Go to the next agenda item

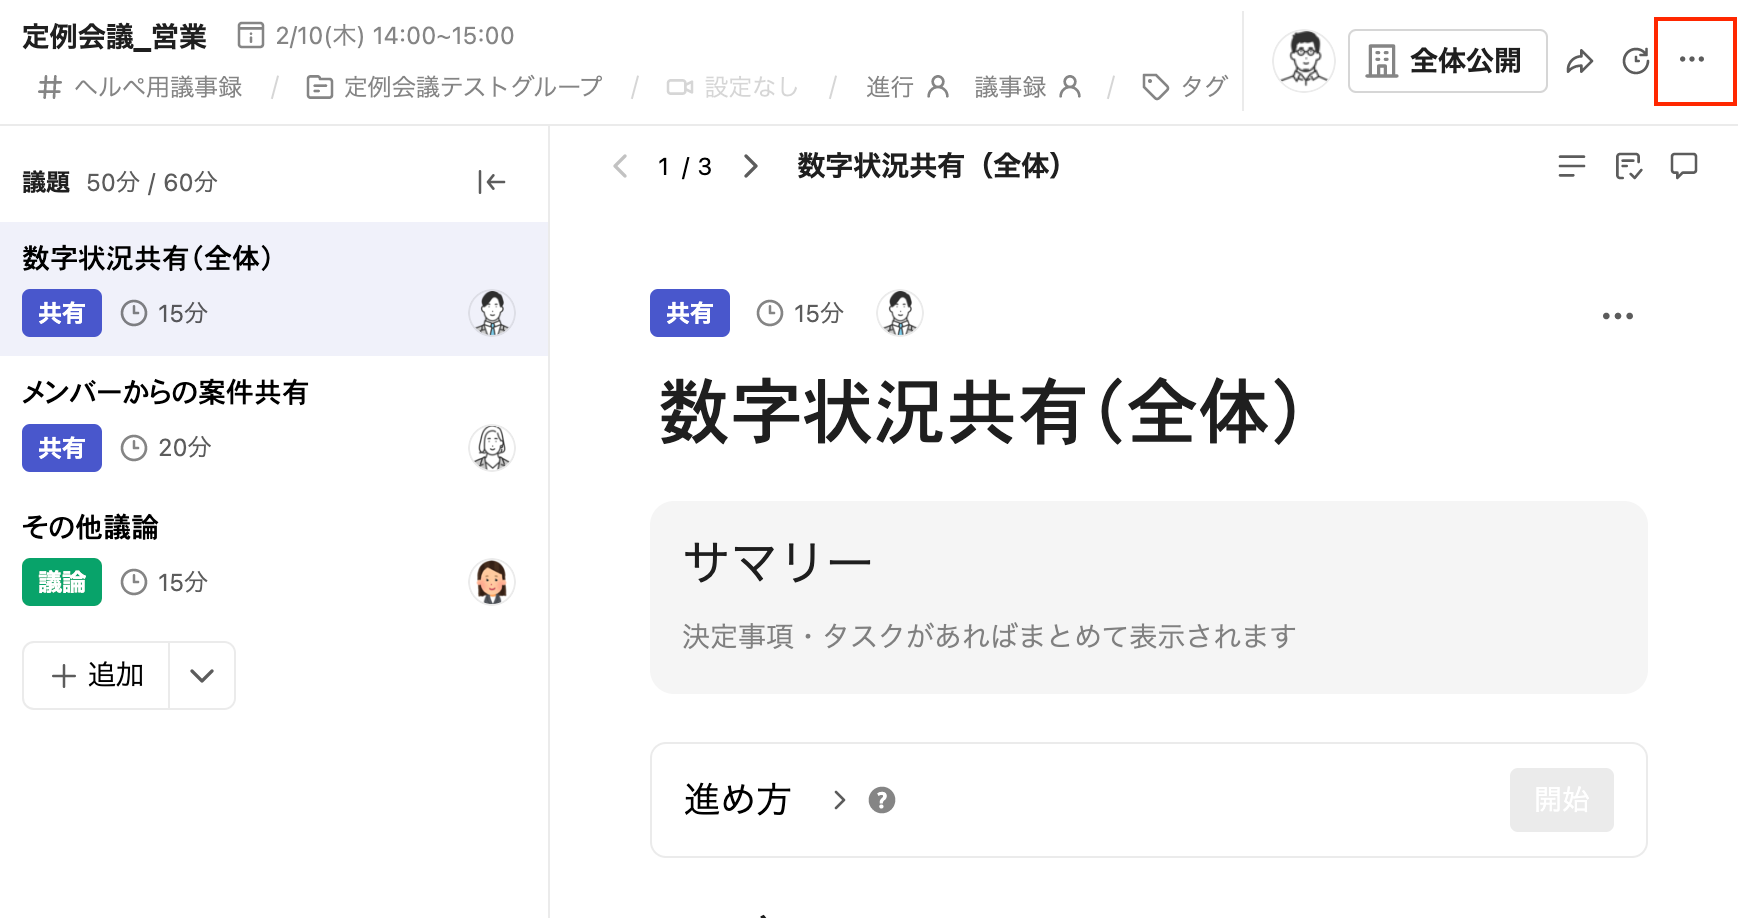750,166
